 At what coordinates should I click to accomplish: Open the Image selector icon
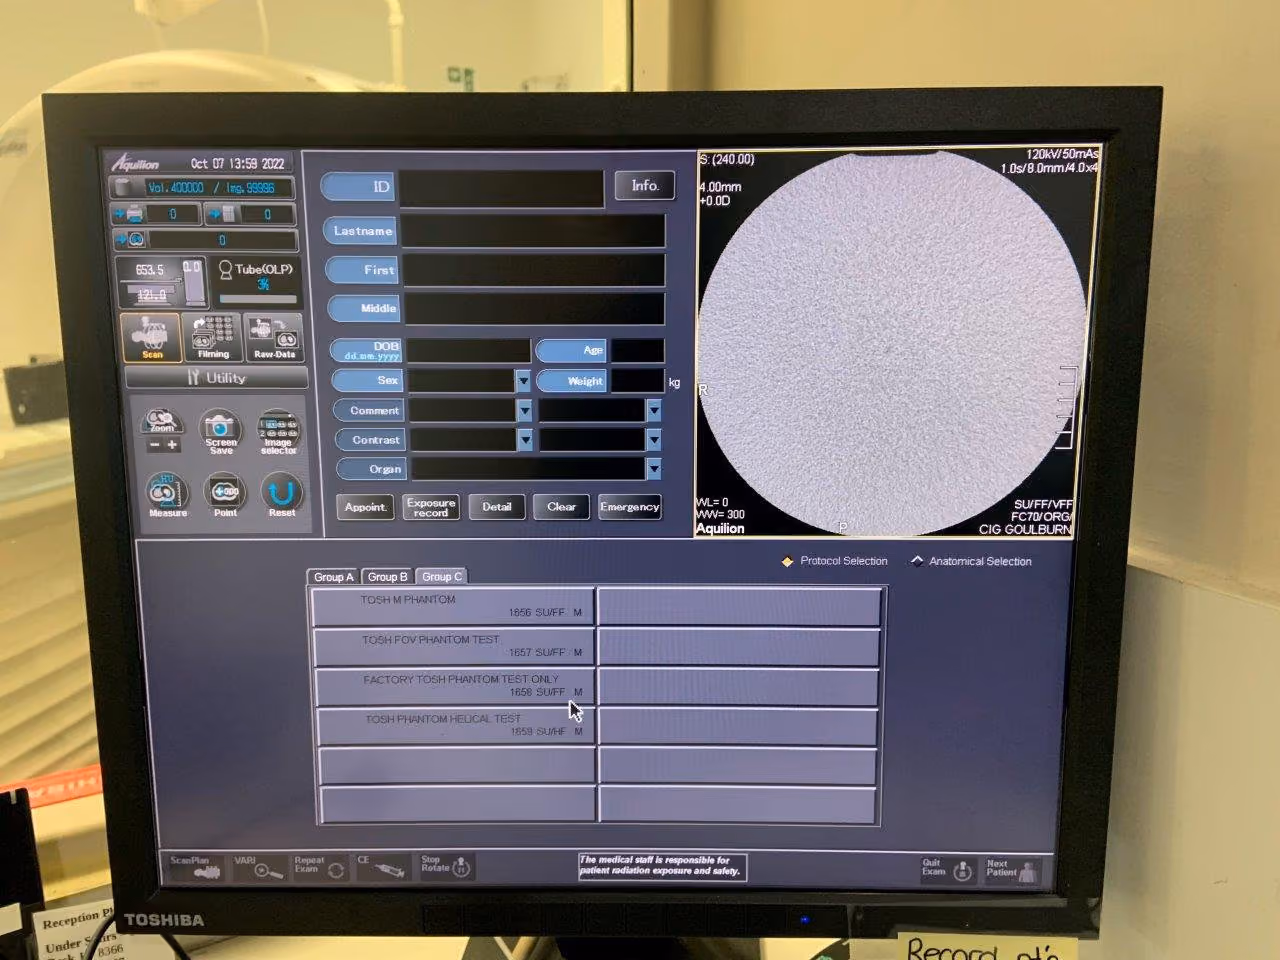pos(279,432)
